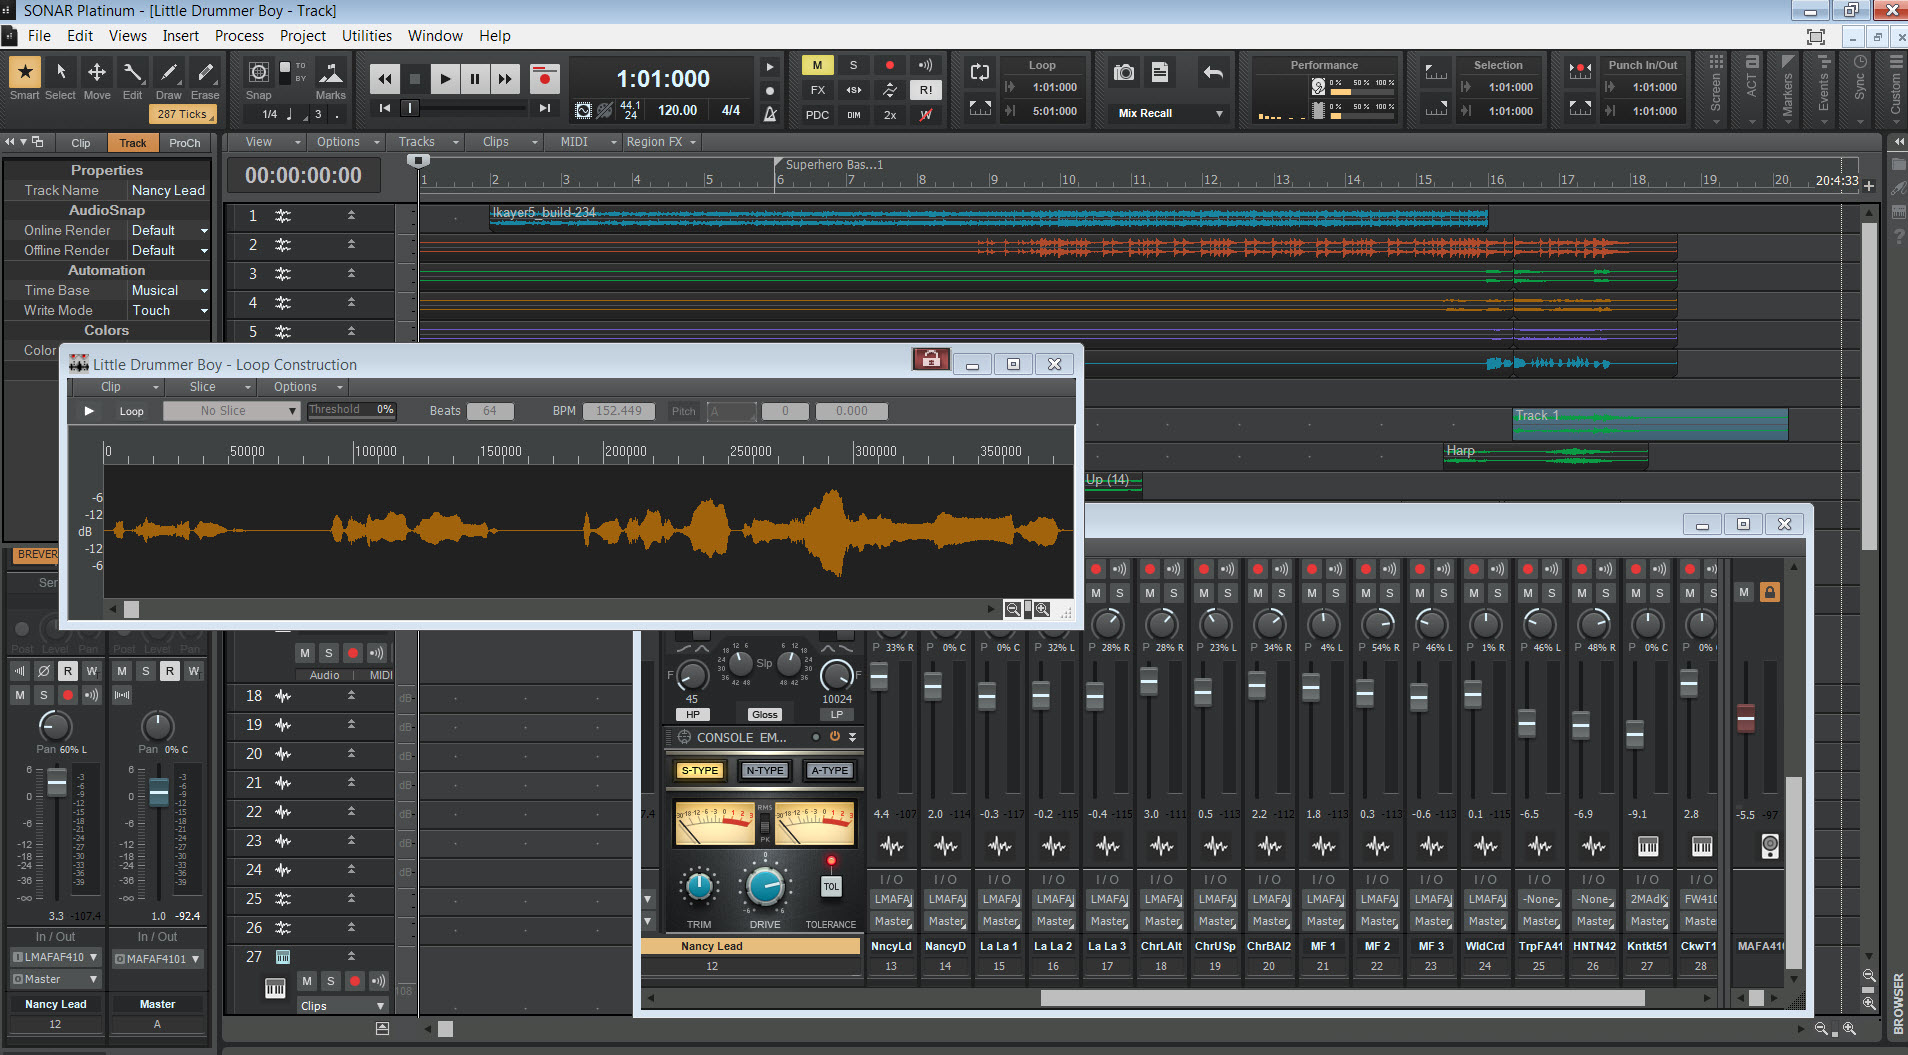The width and height of the screenshot is (1908, 1055).
Task: Click the Marks landmarks icon
Action: pyautogui.click(x=330, y=73)
